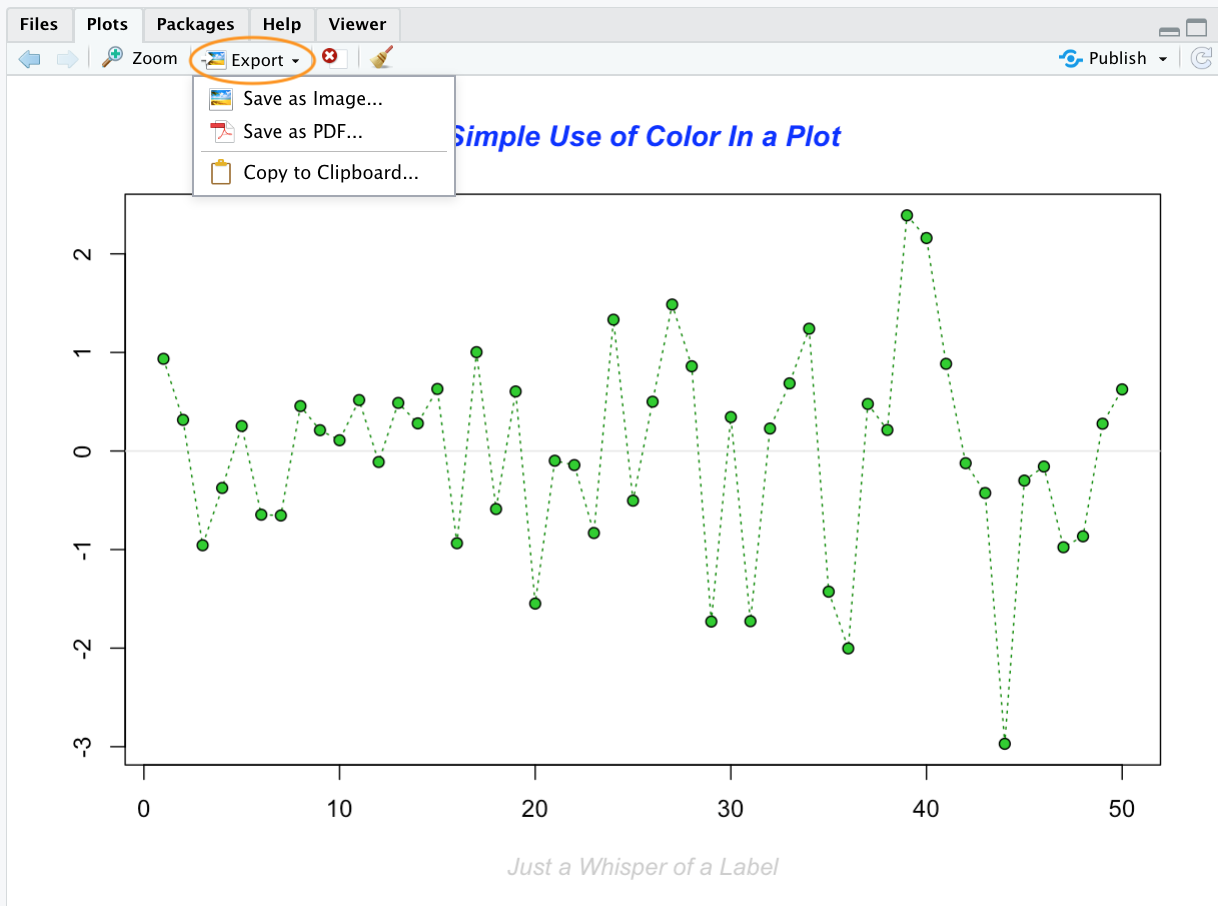The image size is (1218, 906).
Task: Clear all plots using broom icon
Action: click(381, 59)
